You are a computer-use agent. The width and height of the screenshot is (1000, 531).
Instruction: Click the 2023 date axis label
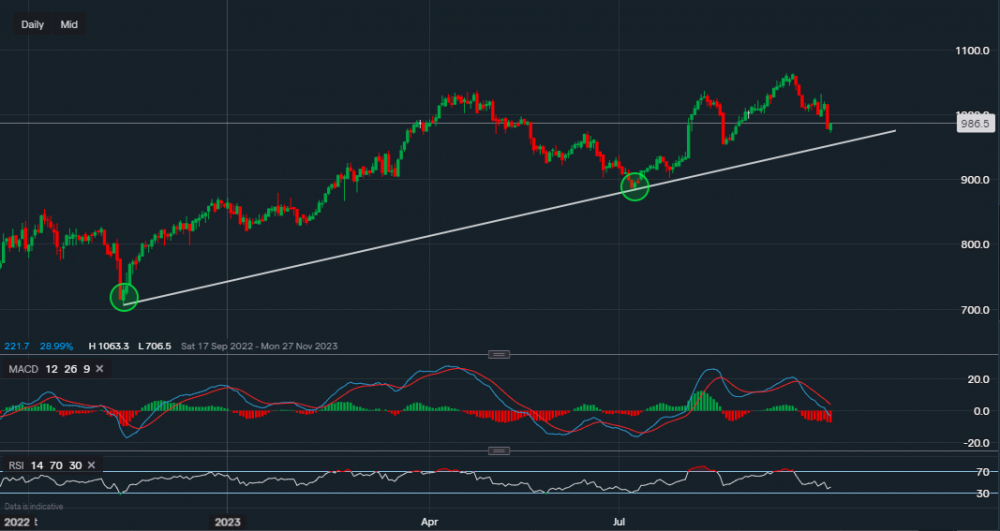228,521
